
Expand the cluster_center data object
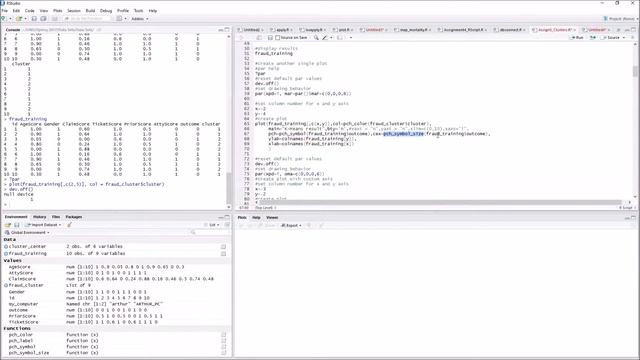coord(6,247)
